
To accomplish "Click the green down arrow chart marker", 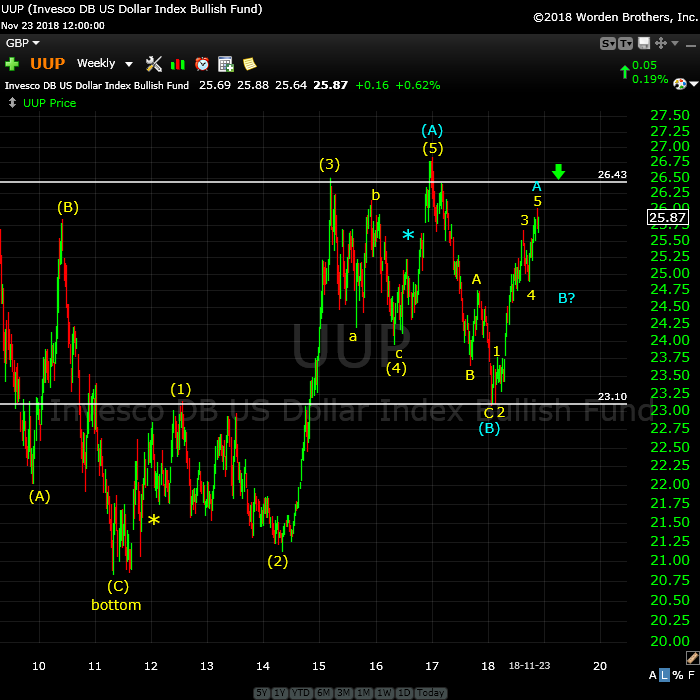I will (x=558, y=172).
